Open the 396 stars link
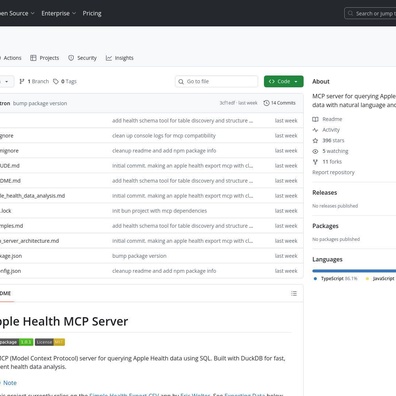Viewport: 396px width, 396px height. click(333, 140)
